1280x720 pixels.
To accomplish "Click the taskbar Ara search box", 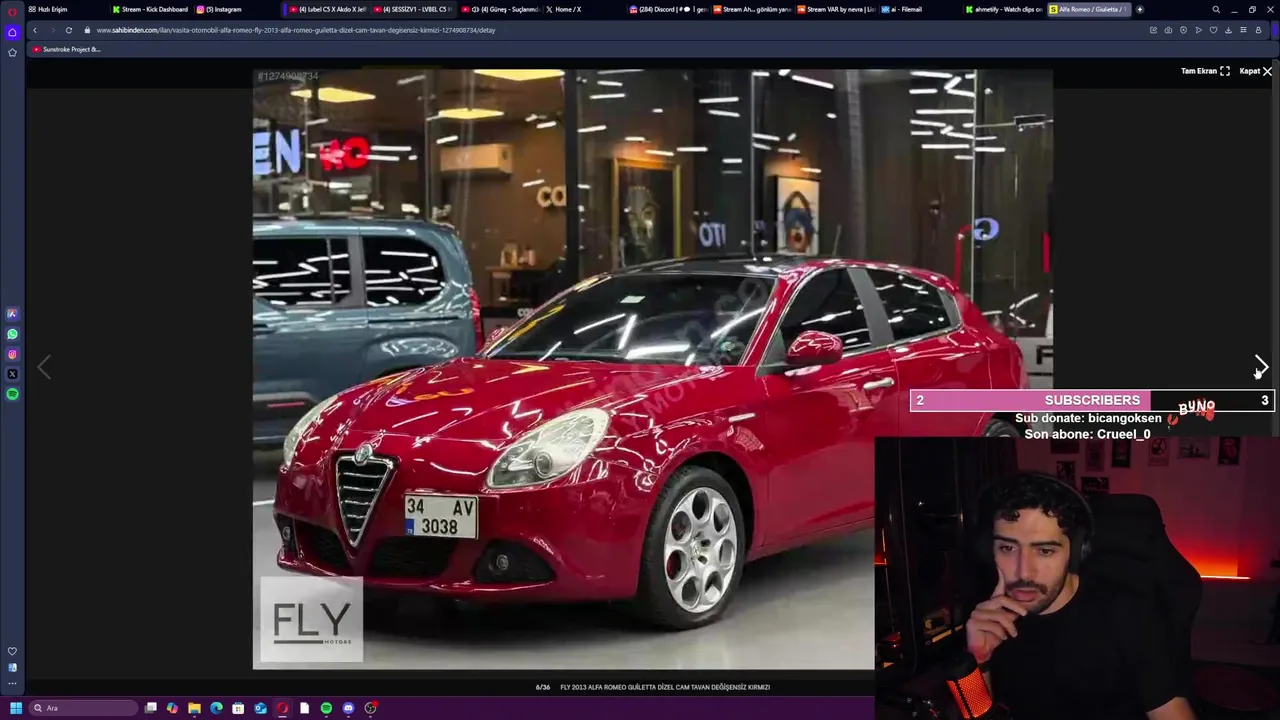I will pyautogui.click(x=83, y=708).
